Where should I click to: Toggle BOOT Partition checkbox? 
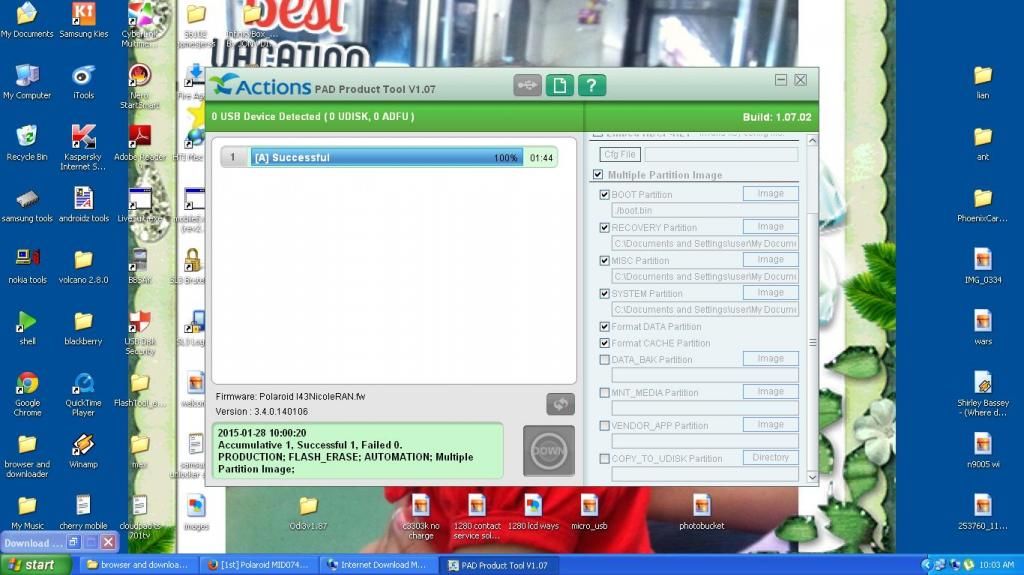click(x=605, y=195)
